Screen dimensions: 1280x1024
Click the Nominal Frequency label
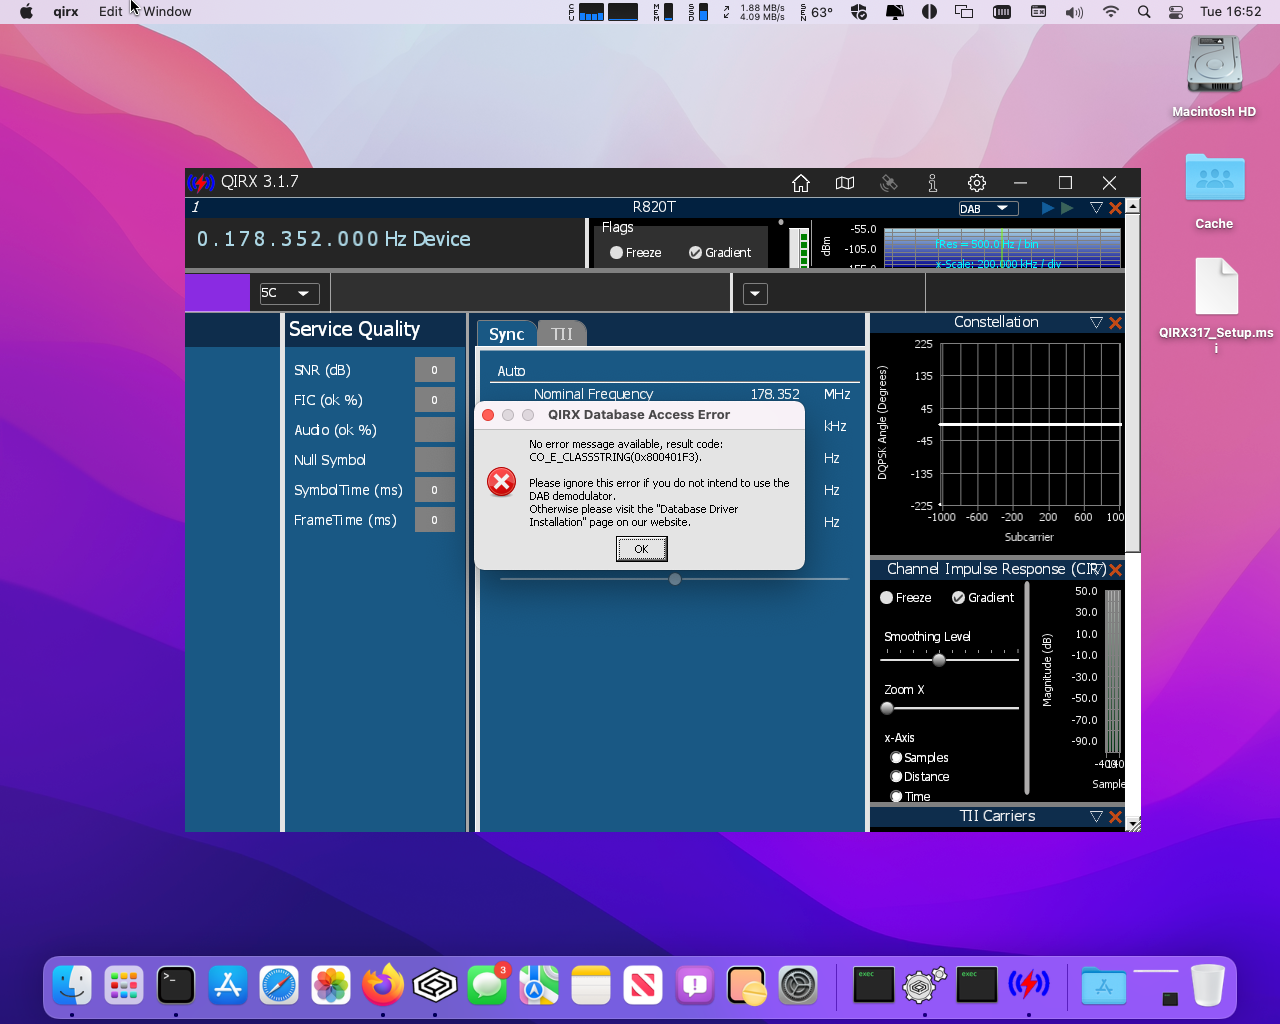[594, 394]
